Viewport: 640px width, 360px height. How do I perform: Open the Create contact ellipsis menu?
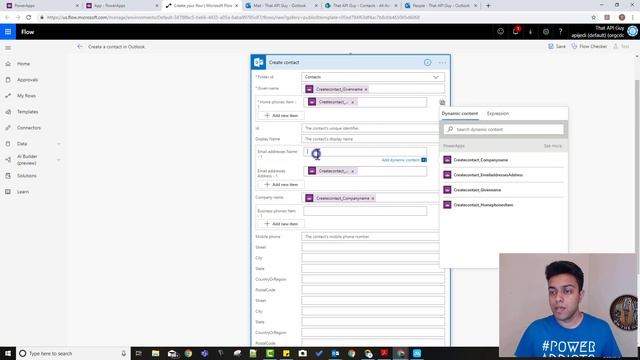[x=442, y=62]
